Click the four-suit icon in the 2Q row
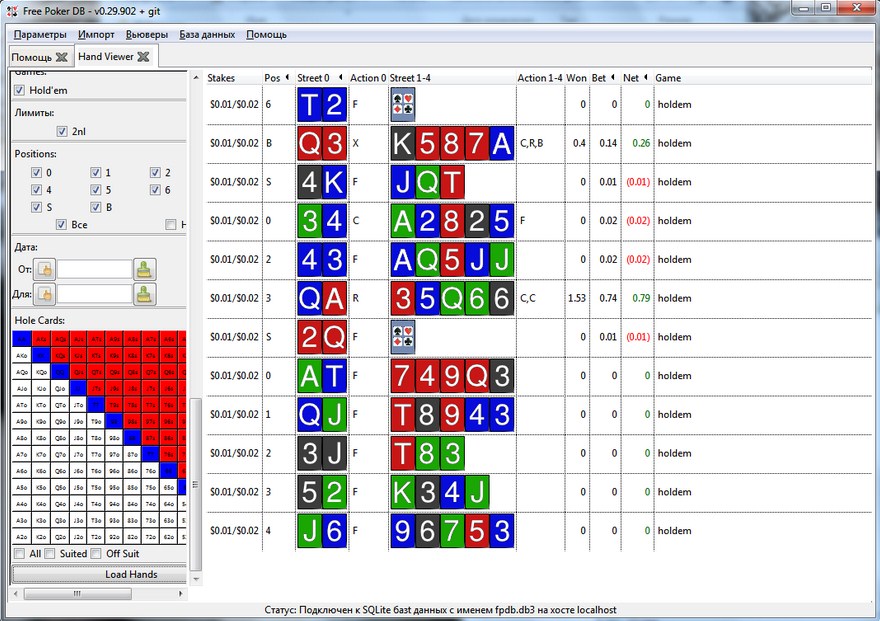This screenshot has height=621, width=880. [403, 337]
